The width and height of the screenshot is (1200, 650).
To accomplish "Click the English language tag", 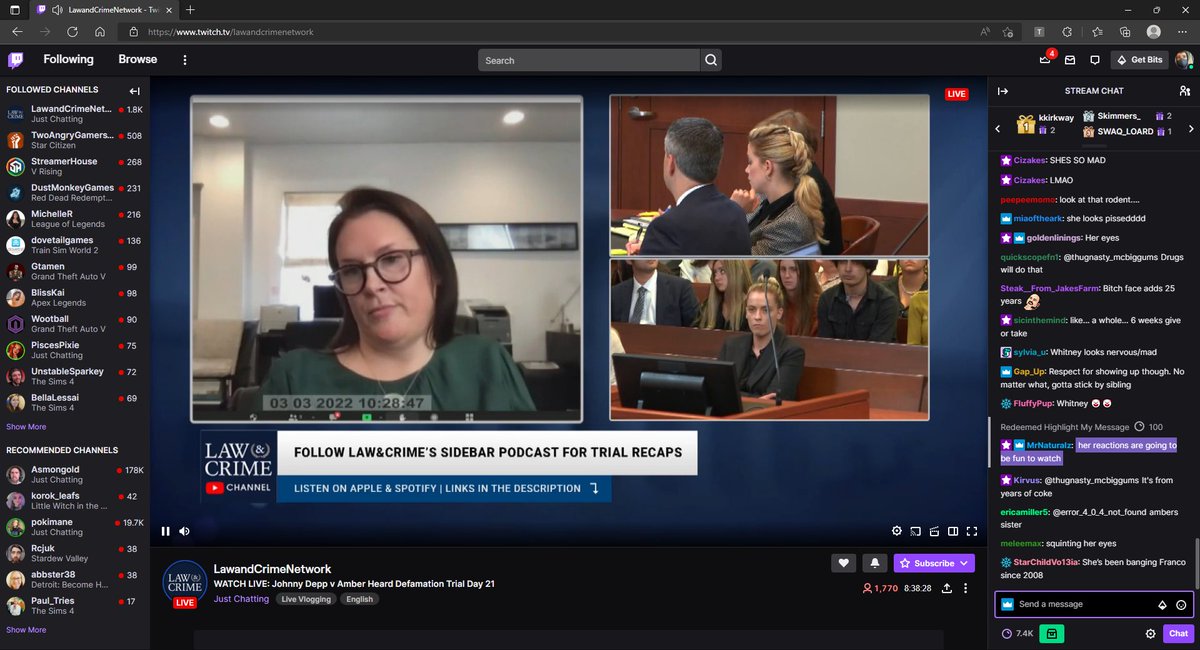I will (x=360, y=599).
